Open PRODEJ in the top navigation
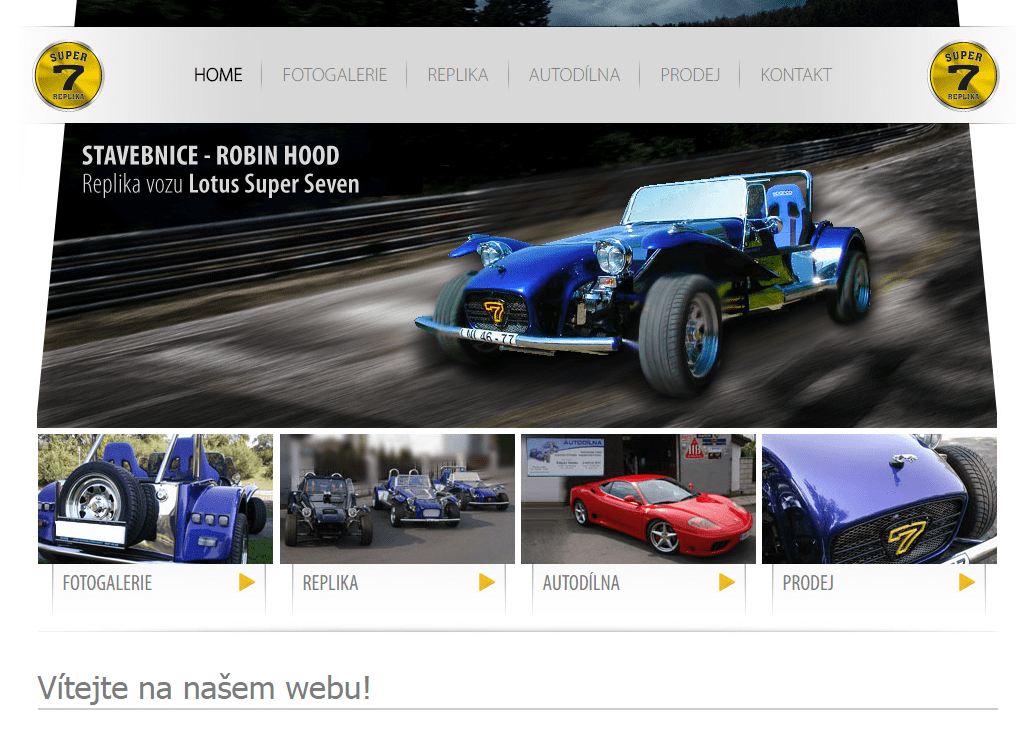The image size is (1030, 732). [x=690, y=75]
